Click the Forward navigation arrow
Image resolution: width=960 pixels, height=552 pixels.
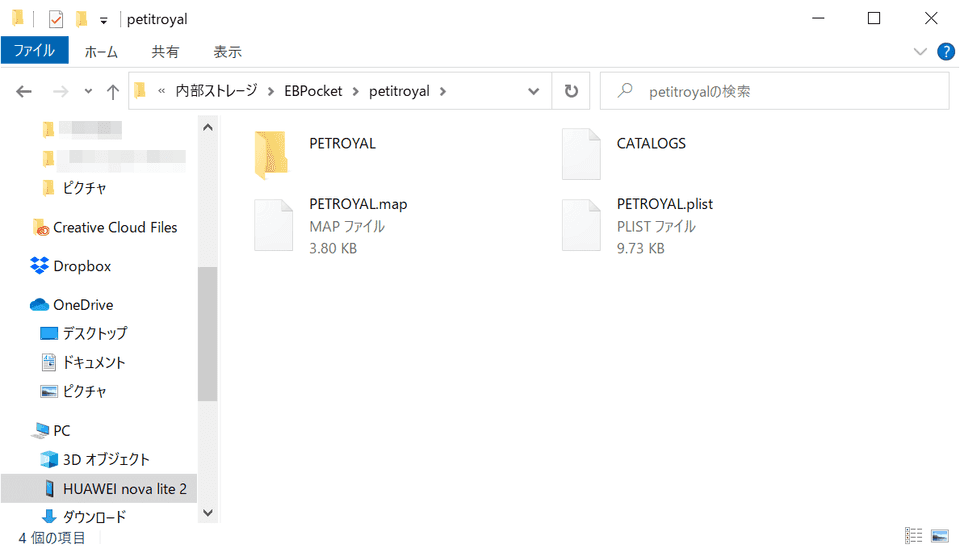[x=61, y=92]
